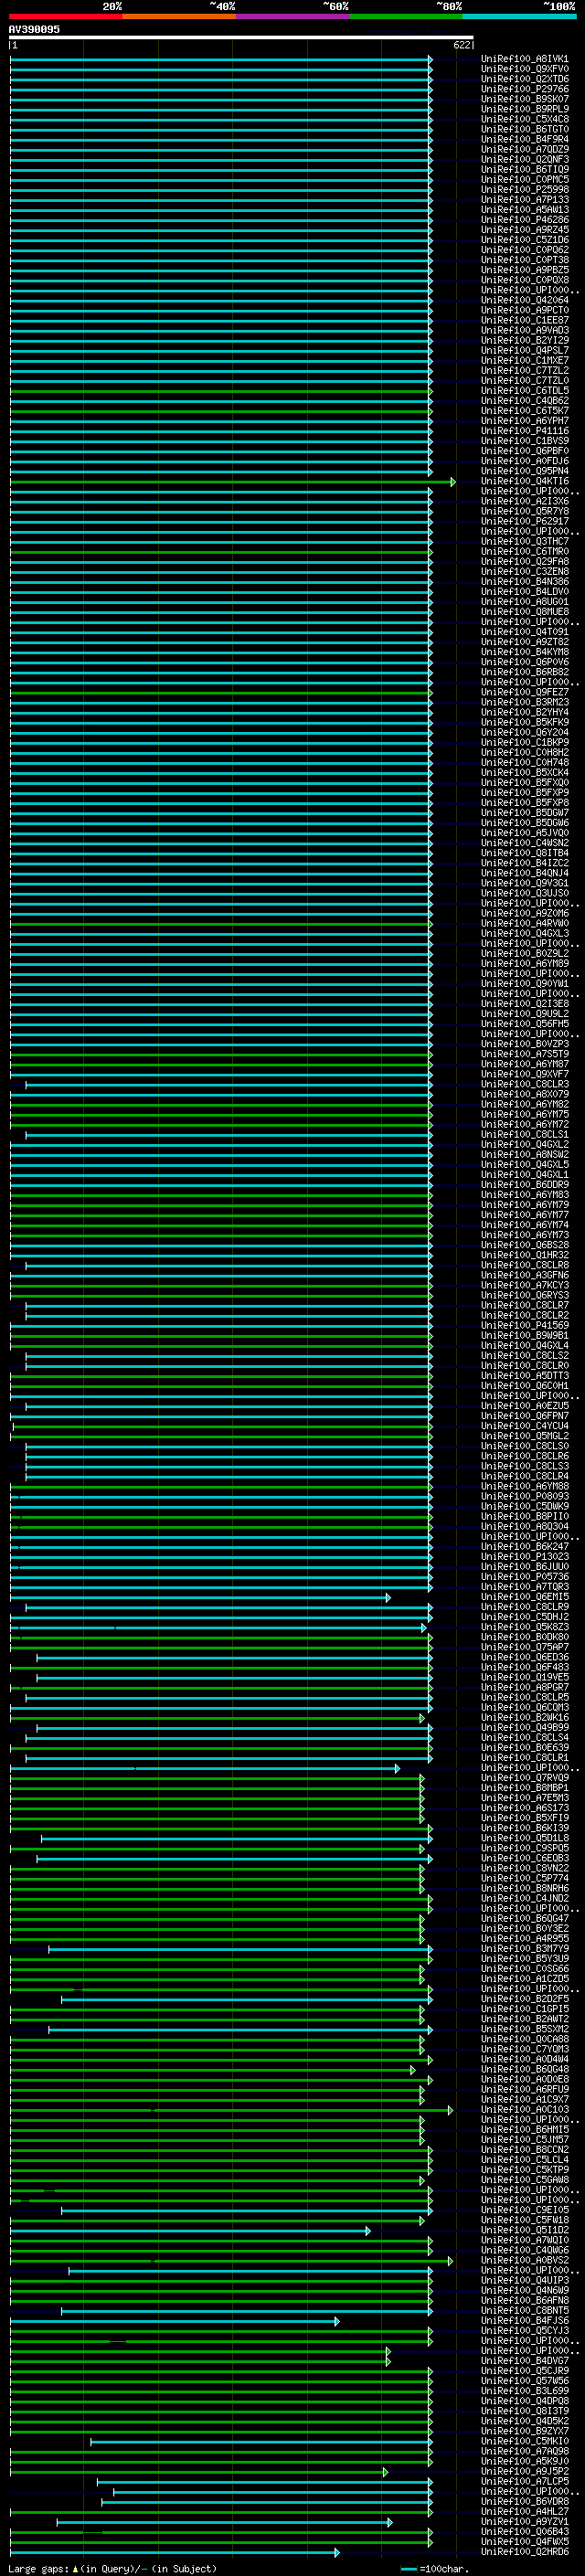The height and width of the screenshot is (2576, 585).
Task: Select the UniRef100_A8X079 label
Action: click(524, 1094)
